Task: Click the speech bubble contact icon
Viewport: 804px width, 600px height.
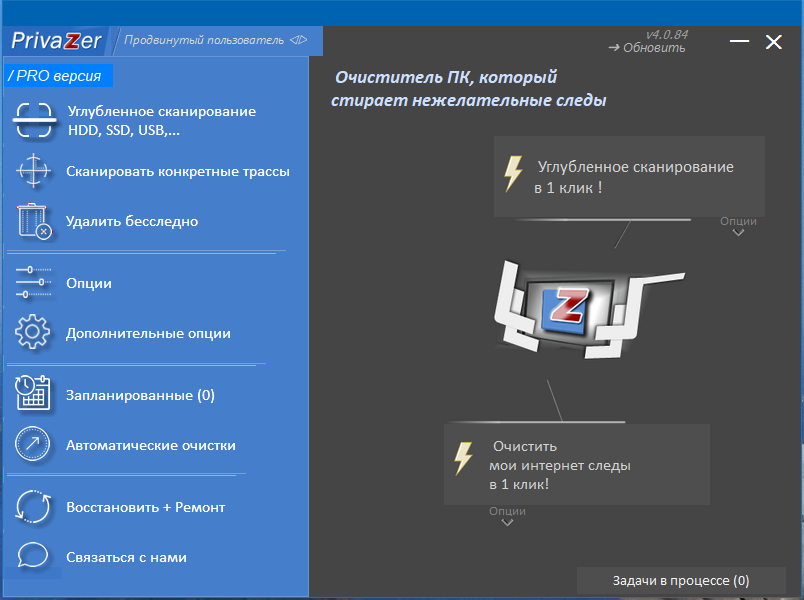Action: tap(33, 556)
